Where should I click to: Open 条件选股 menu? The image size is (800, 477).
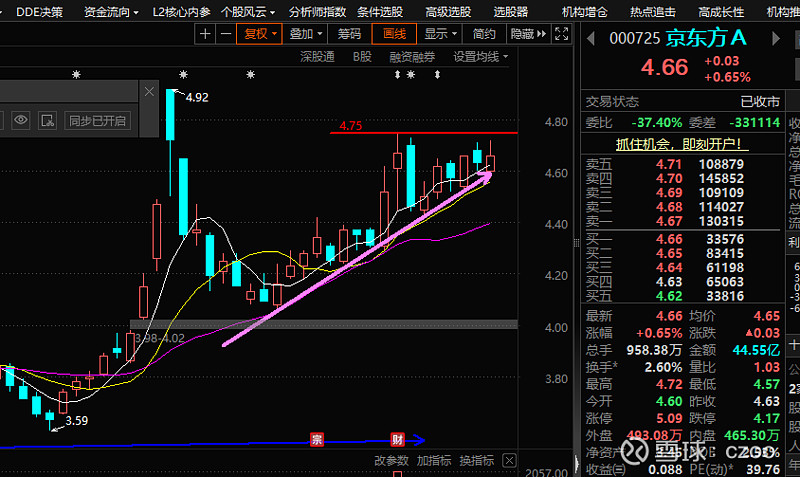point(380,12)
